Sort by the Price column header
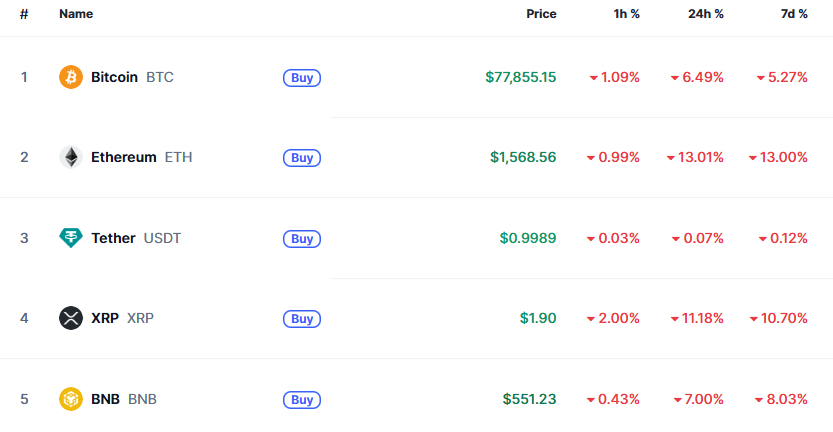This screenshot has height=432, width=833. pyautogui.click(x=541, y=14)
